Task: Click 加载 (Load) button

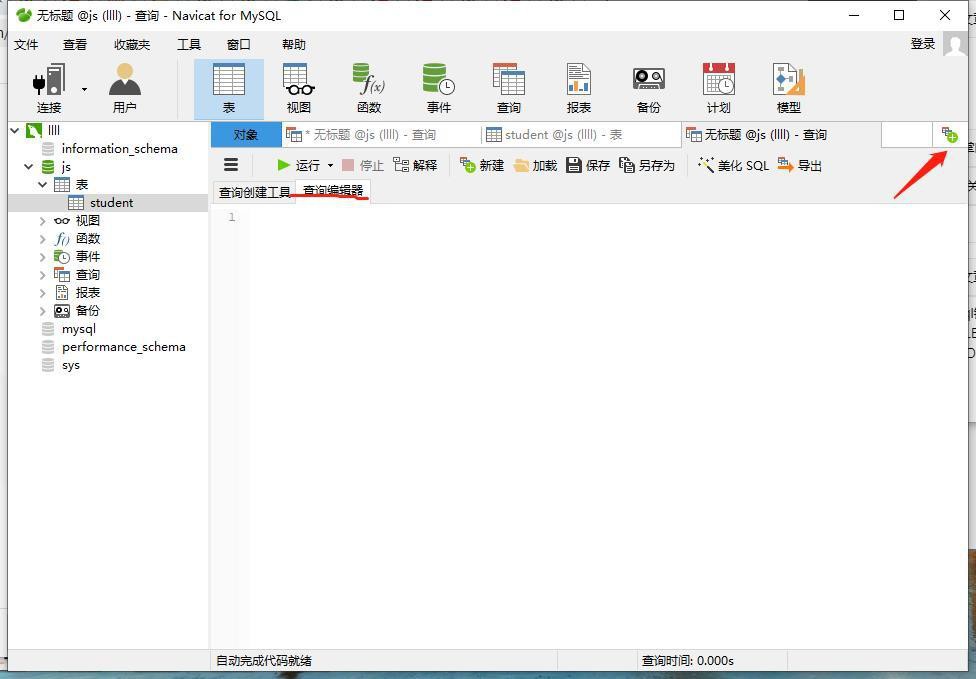Action: pyautogui.click(x=535, y=165)
